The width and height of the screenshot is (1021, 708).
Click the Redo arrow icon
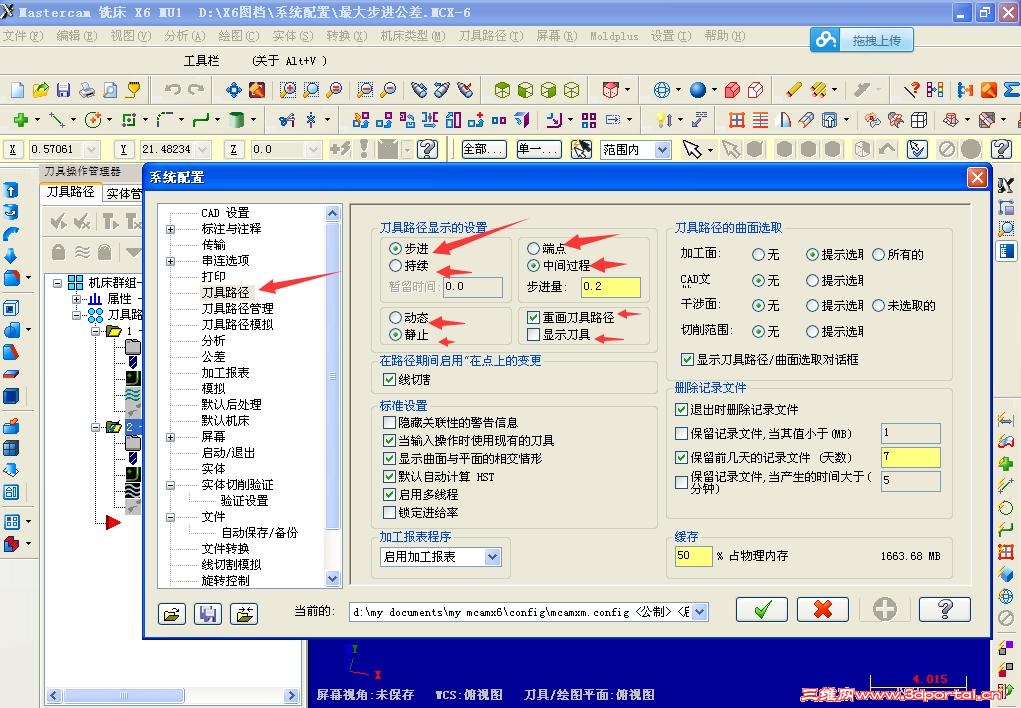pyautogui.click(x=195, y=89)
